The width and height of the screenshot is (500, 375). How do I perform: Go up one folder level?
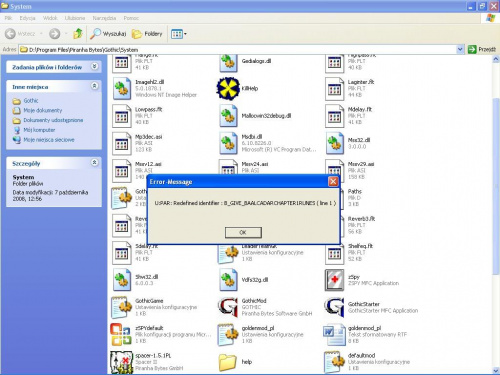point(78,34)
